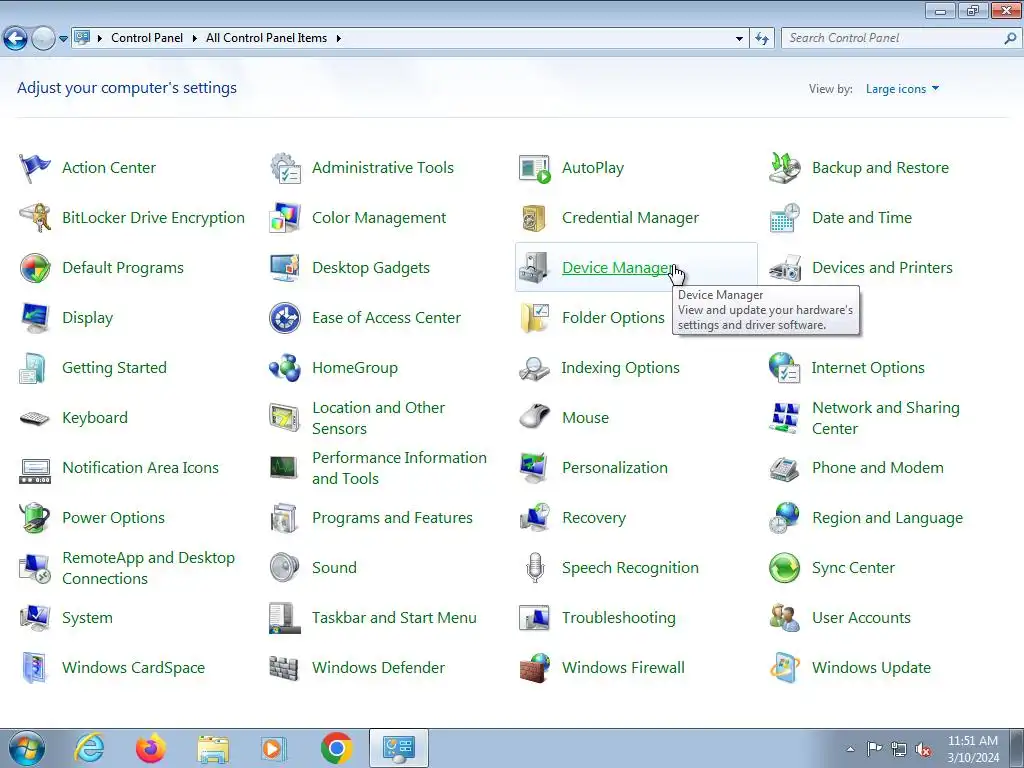Expand arrow after Control Panel breadcrumb
The image size is (1024, 768).
pyautogui.click(x=195, y=38)
